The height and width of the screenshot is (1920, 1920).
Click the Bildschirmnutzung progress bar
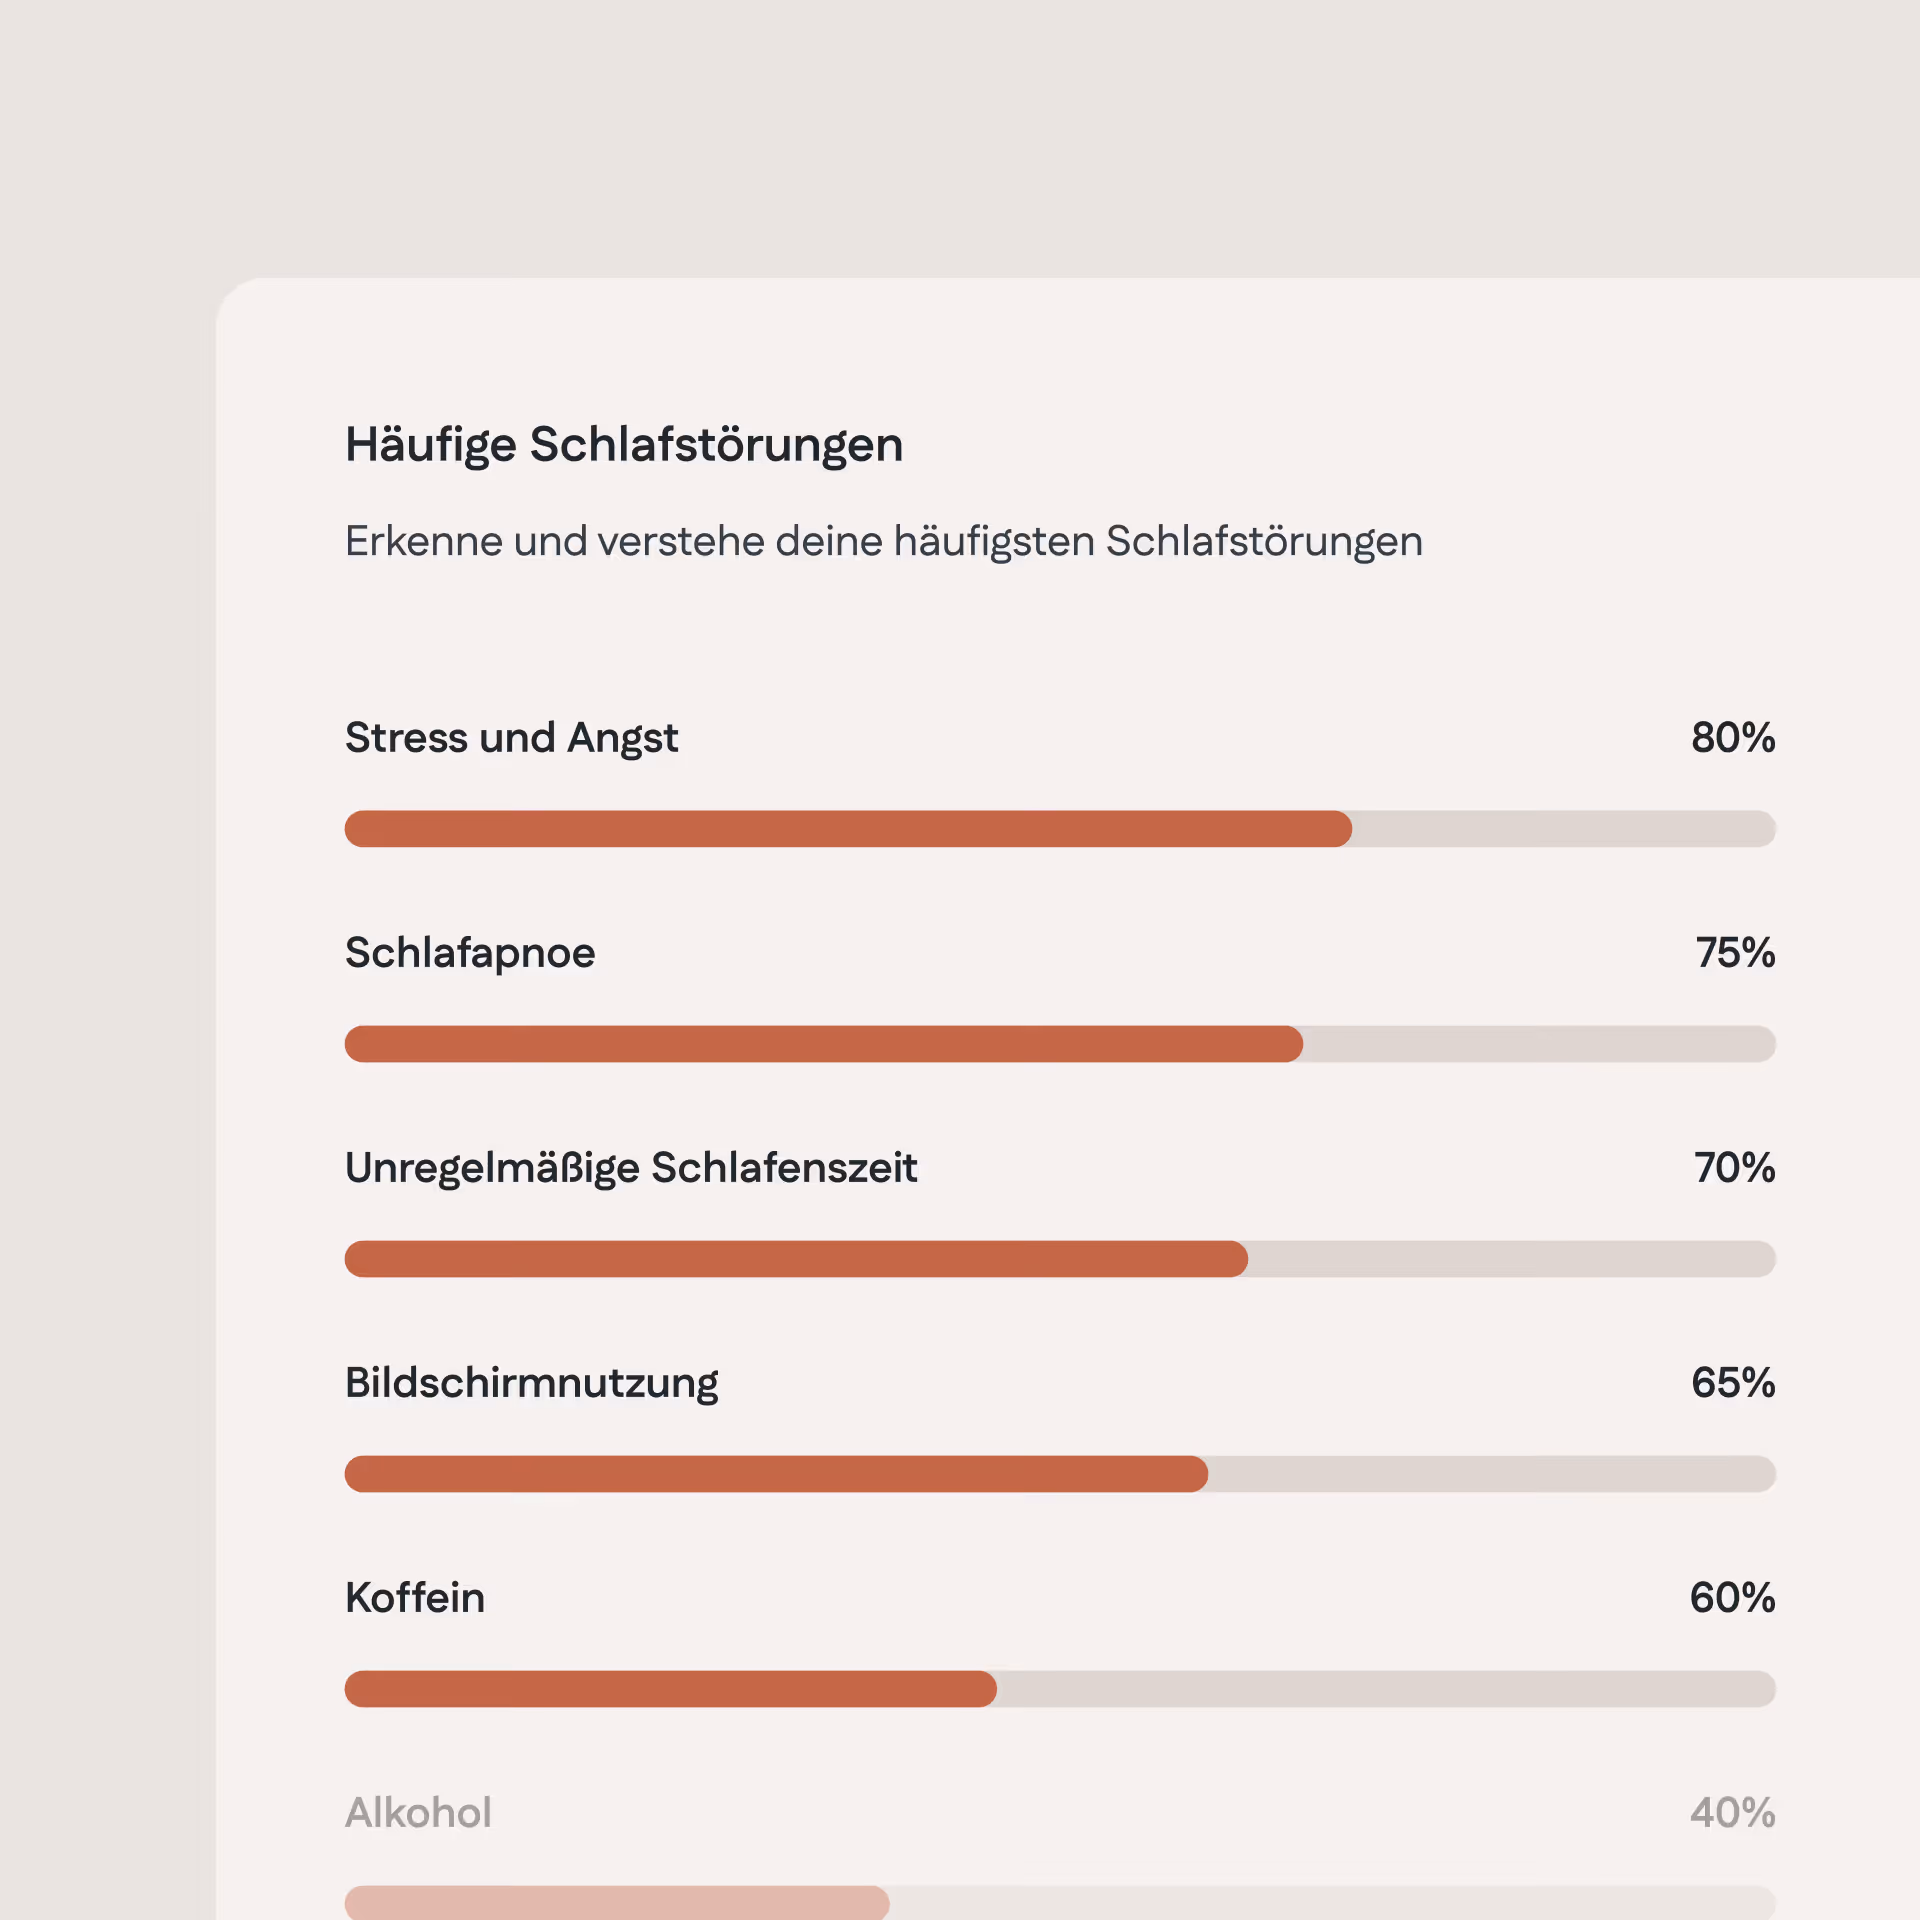click(1060, 1474)
